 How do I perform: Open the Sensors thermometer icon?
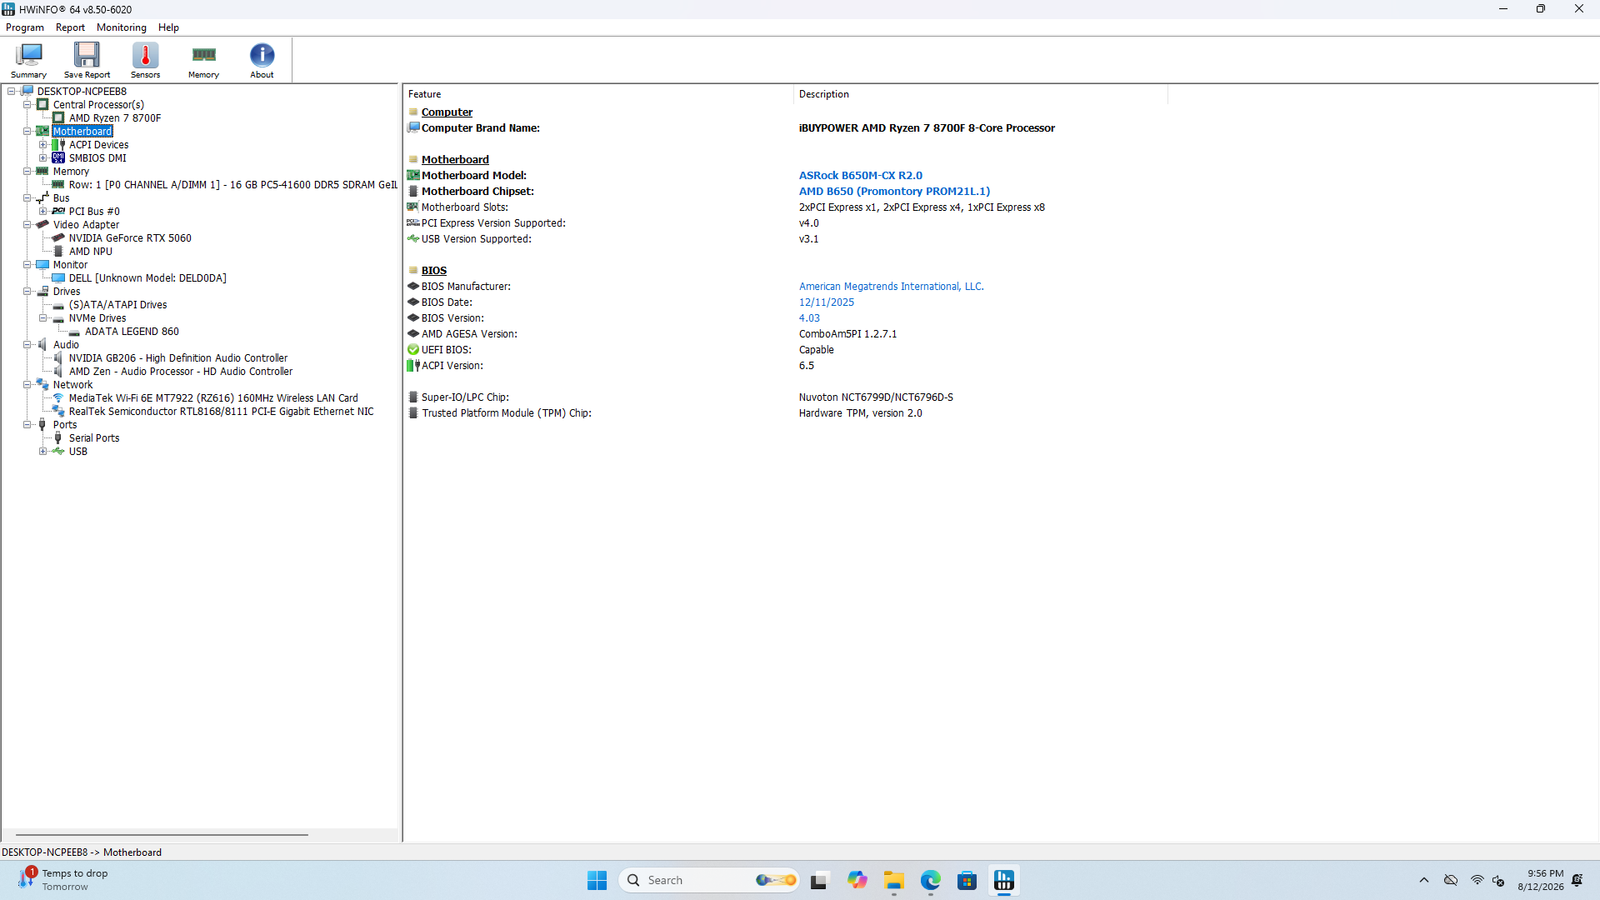click(x=145, y=60)
